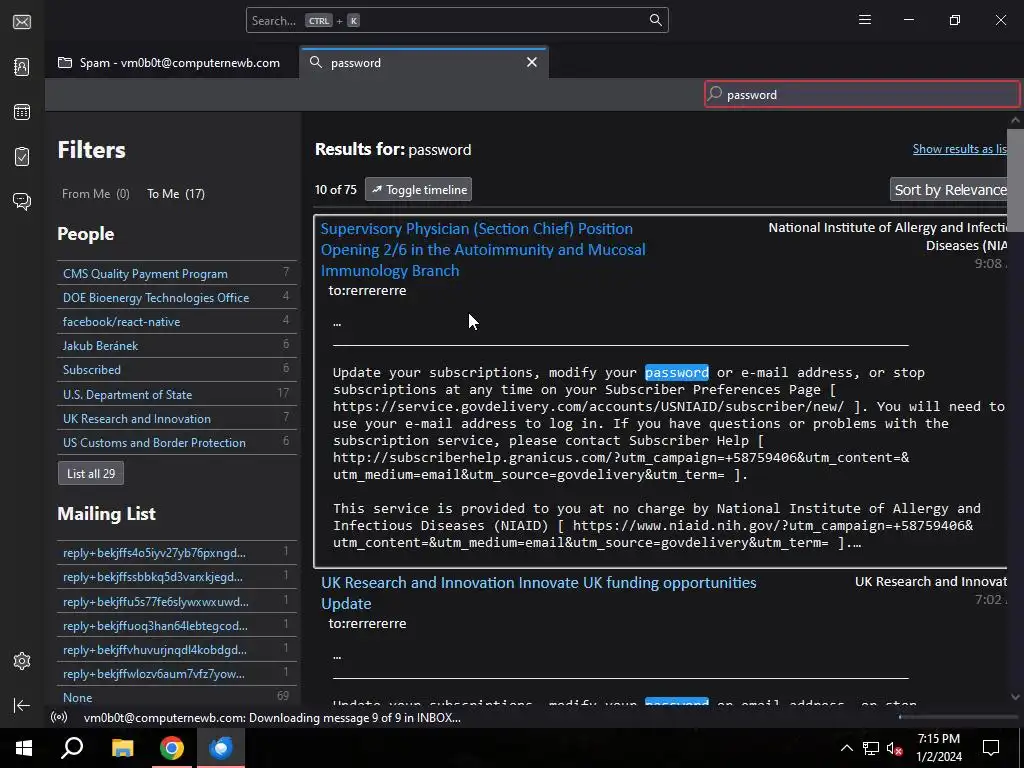Open the Mail space icon
This screenshot has width=1024, height=768.
pos(22,22)
